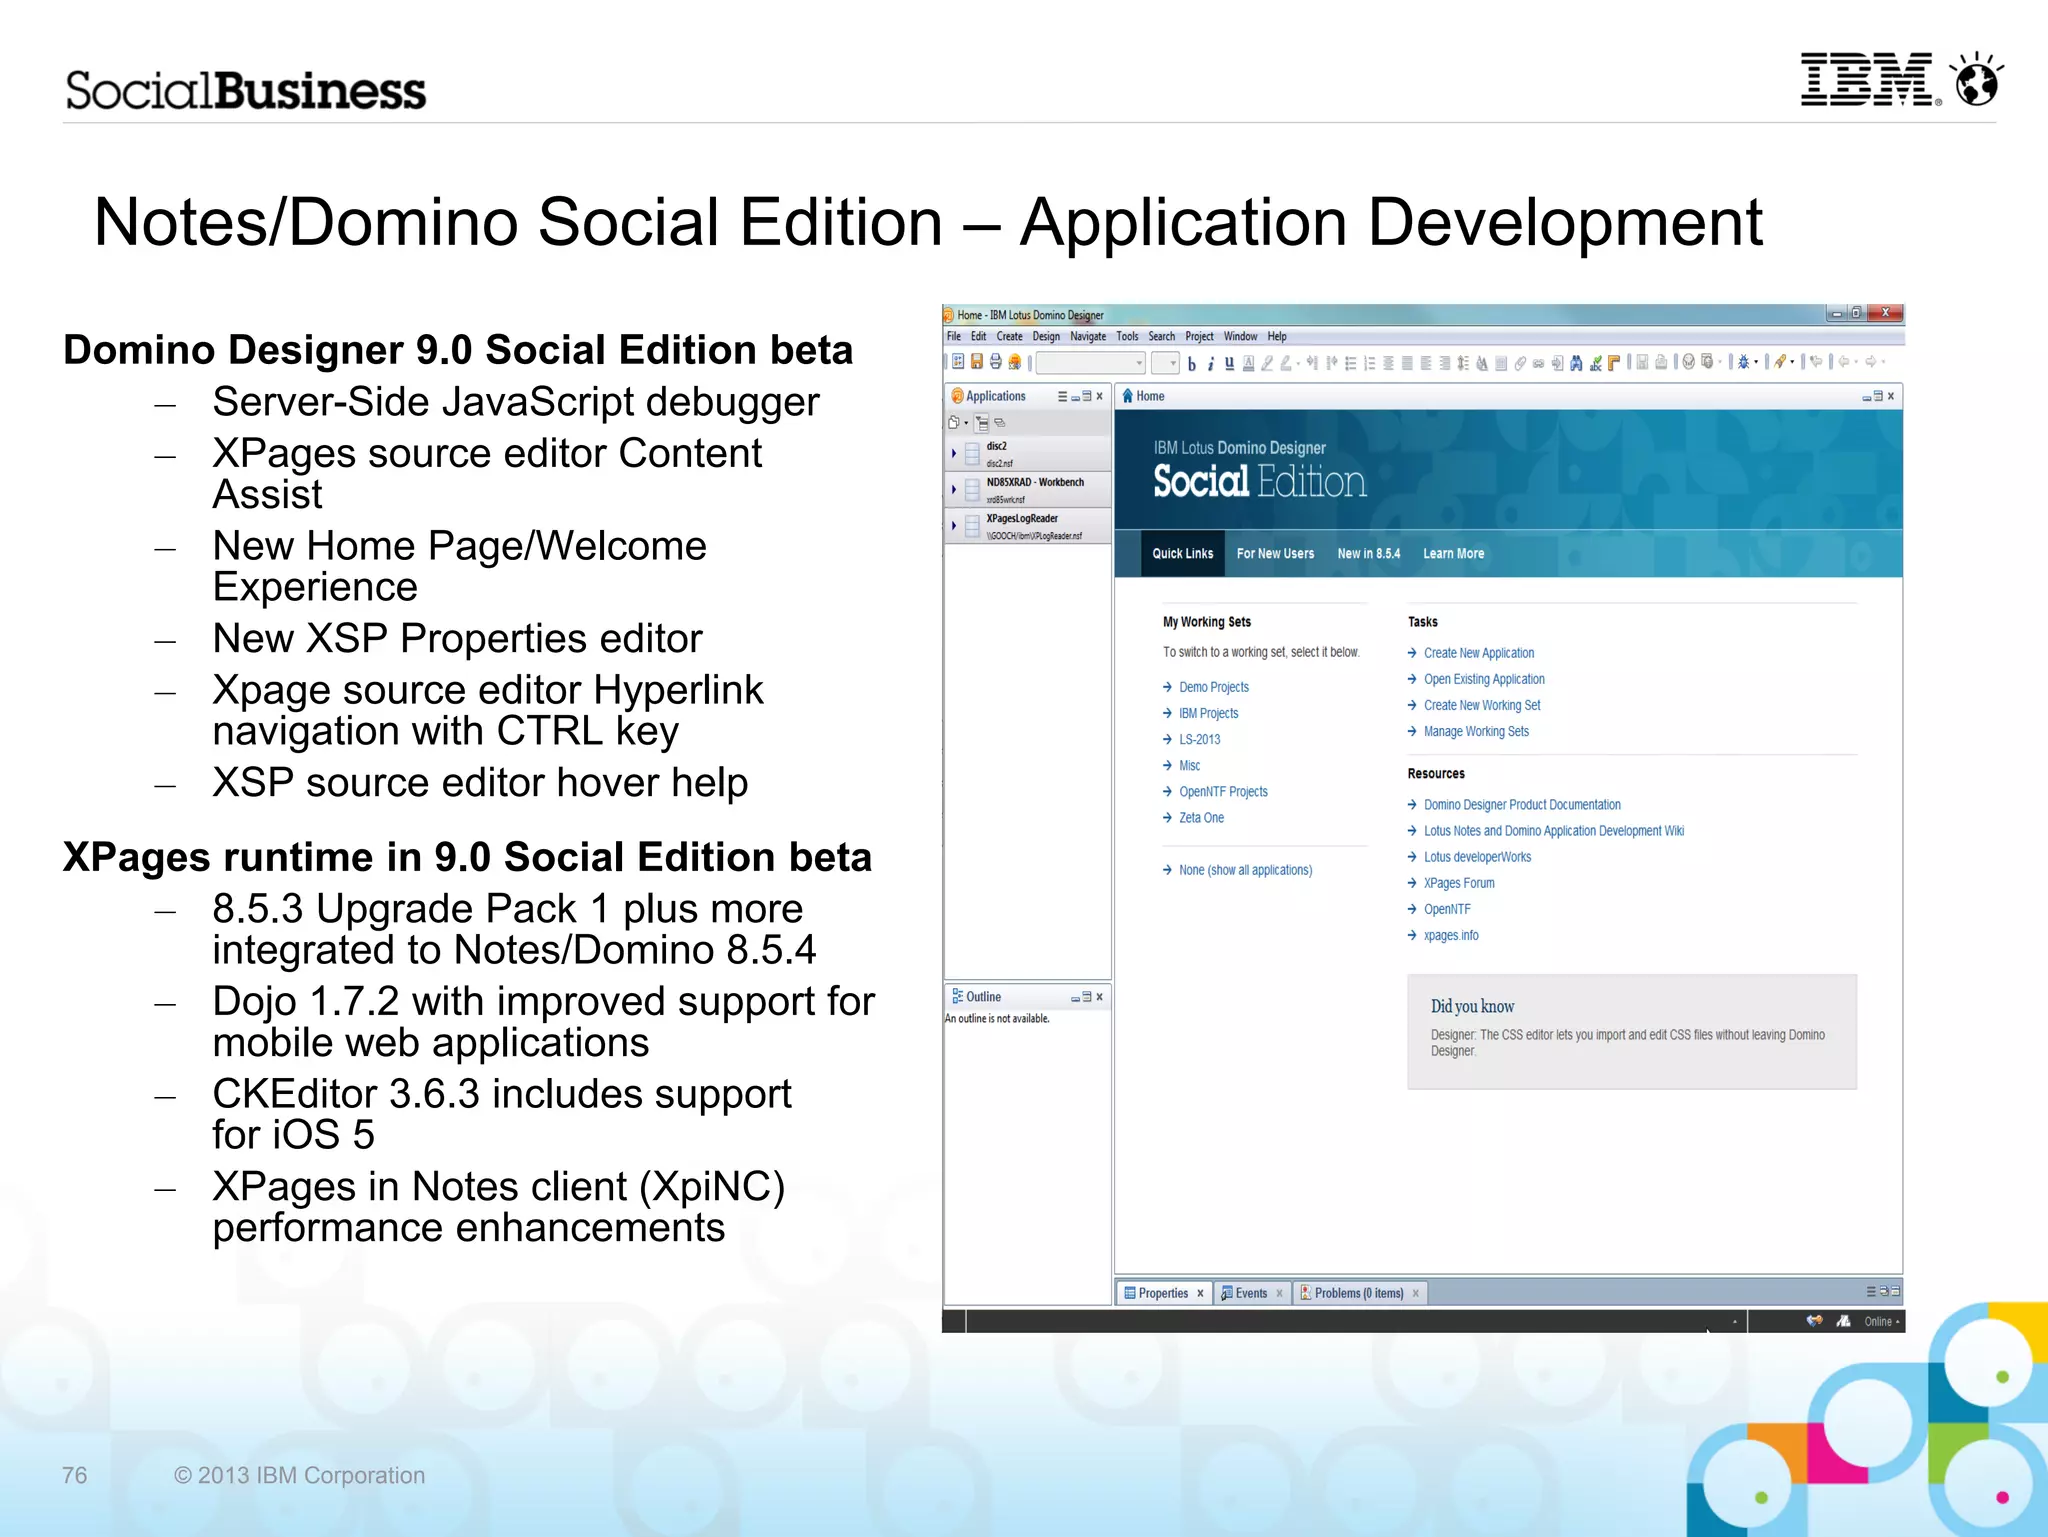Expand the disc2 application
The image size is (2048, 1537).
[954, 453]
